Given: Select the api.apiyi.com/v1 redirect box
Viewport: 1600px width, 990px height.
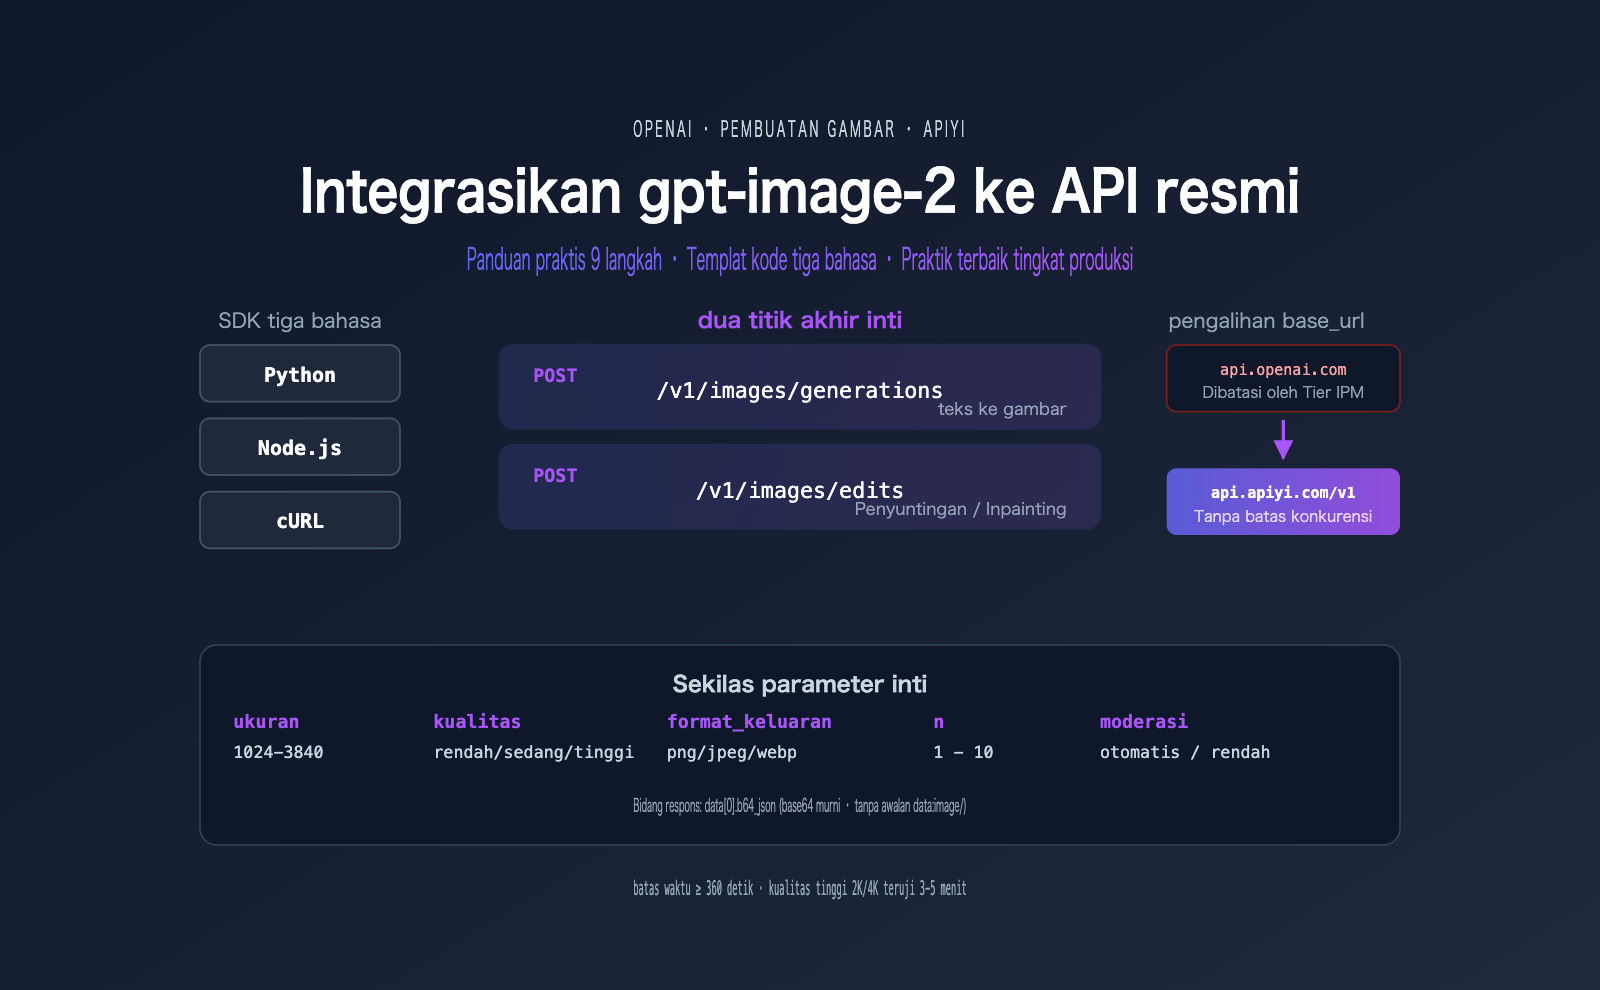Looking at the screenshot, I should [x=1283, y=501].
